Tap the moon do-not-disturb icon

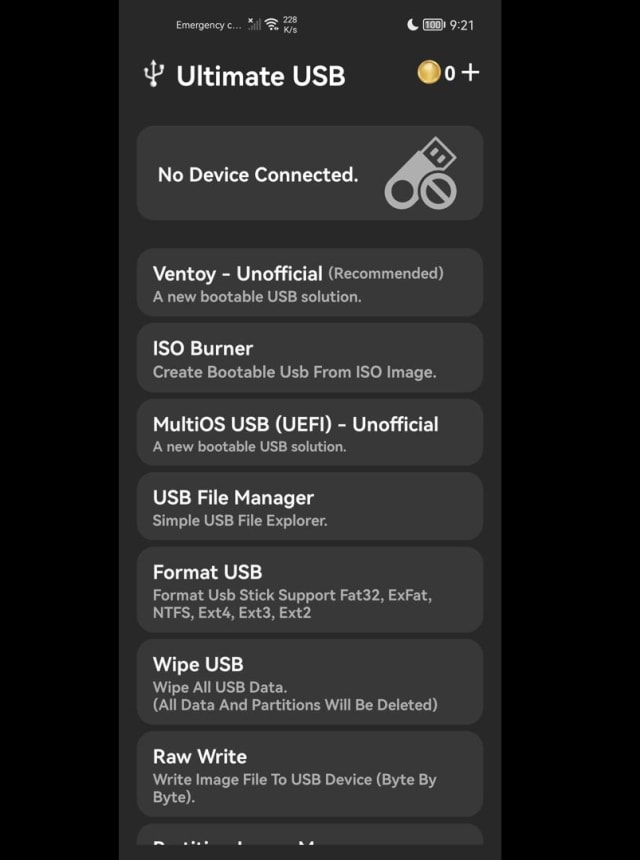[x=412, y=25]
